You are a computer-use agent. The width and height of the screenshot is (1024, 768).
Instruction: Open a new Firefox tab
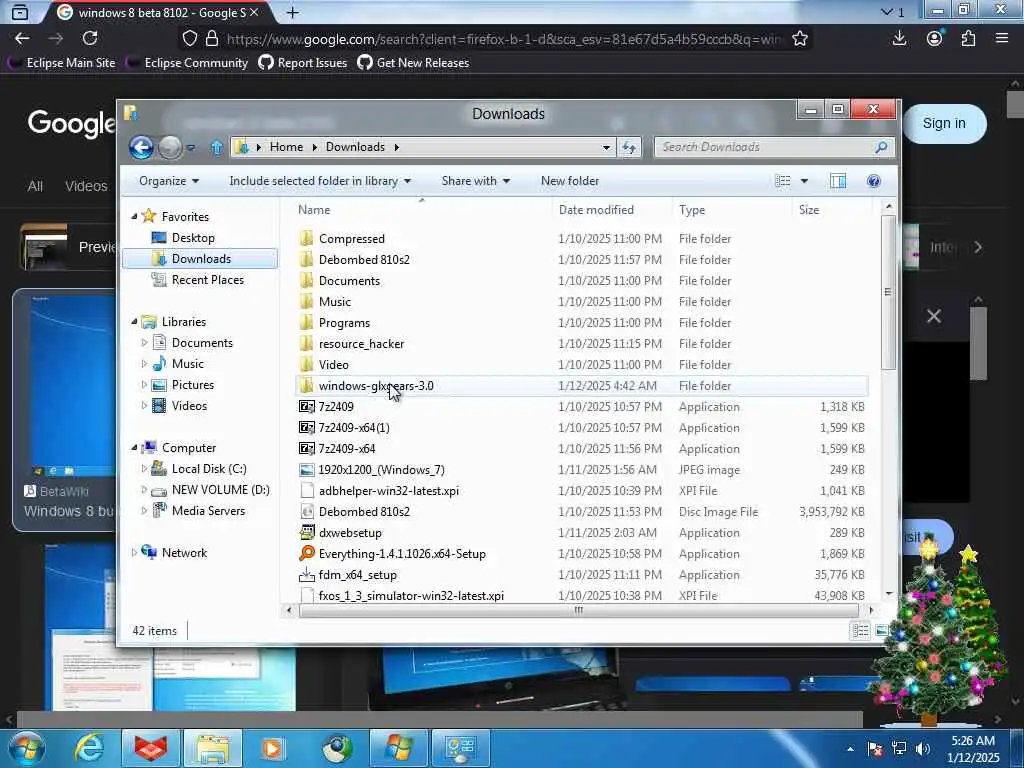[x=292, y=12]
